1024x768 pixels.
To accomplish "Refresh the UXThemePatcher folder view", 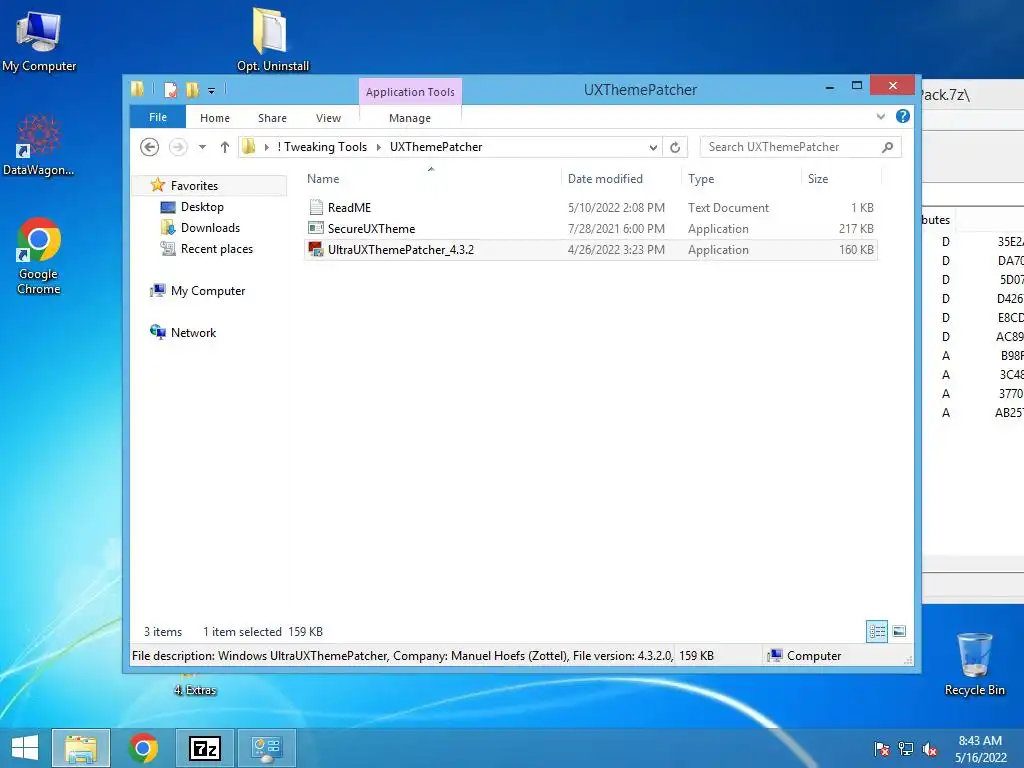I will tap(675, 148).
